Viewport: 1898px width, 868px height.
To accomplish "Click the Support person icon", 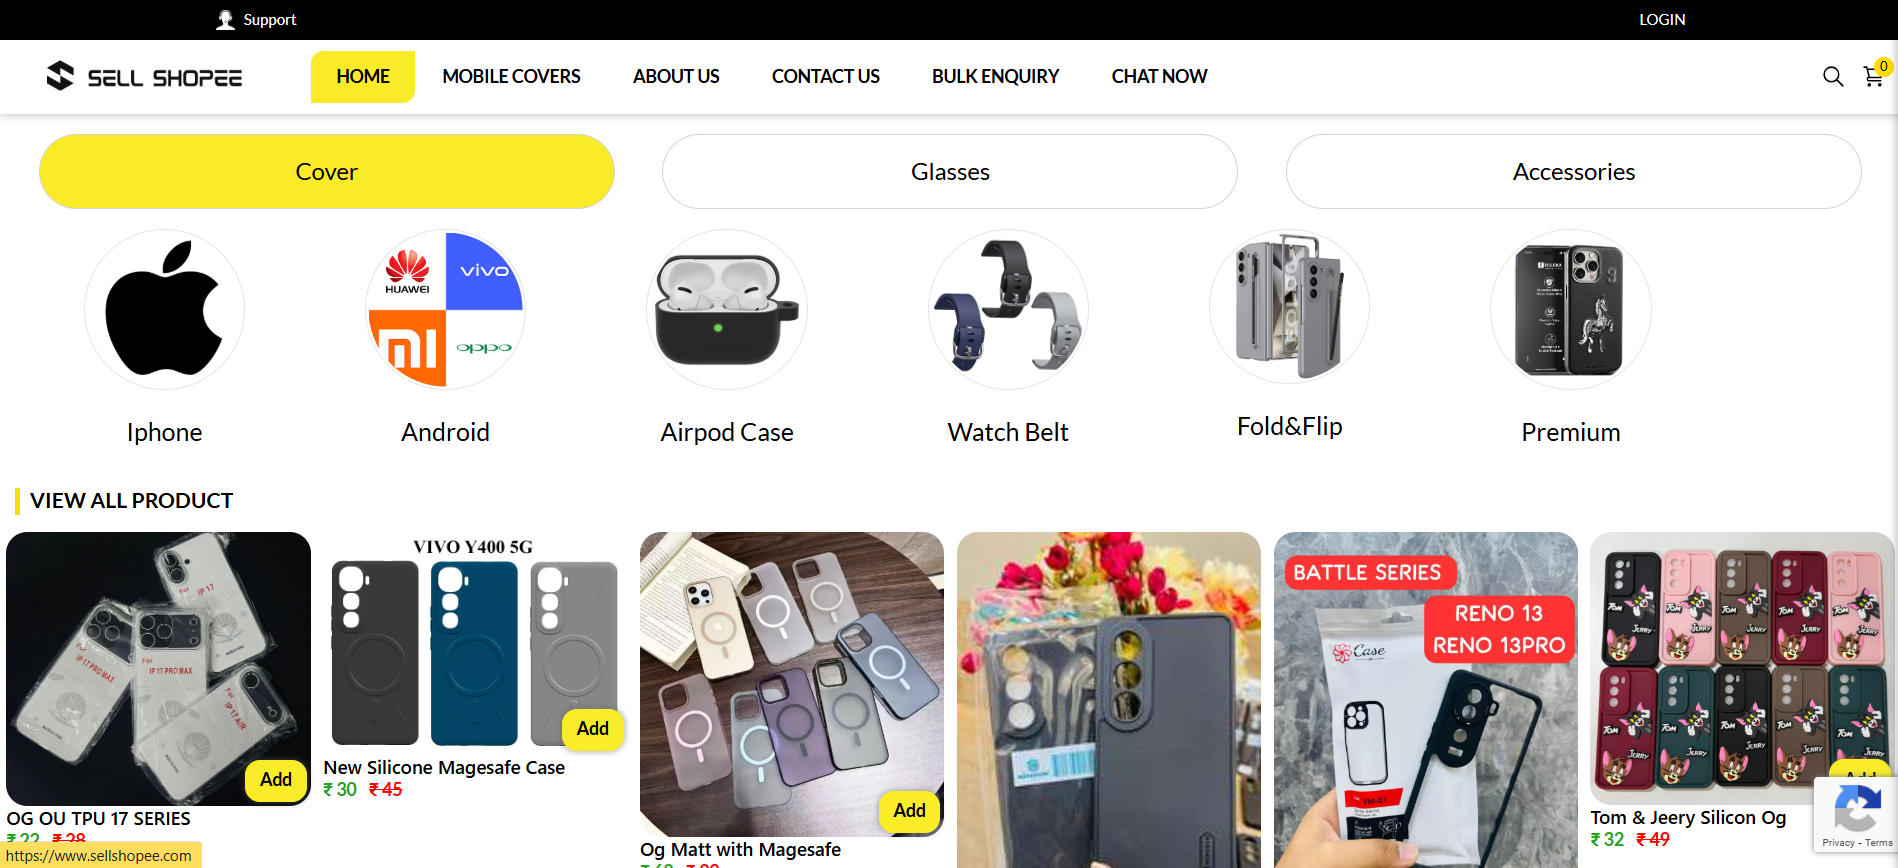I will pyautogui.click(x=226, y=19).
